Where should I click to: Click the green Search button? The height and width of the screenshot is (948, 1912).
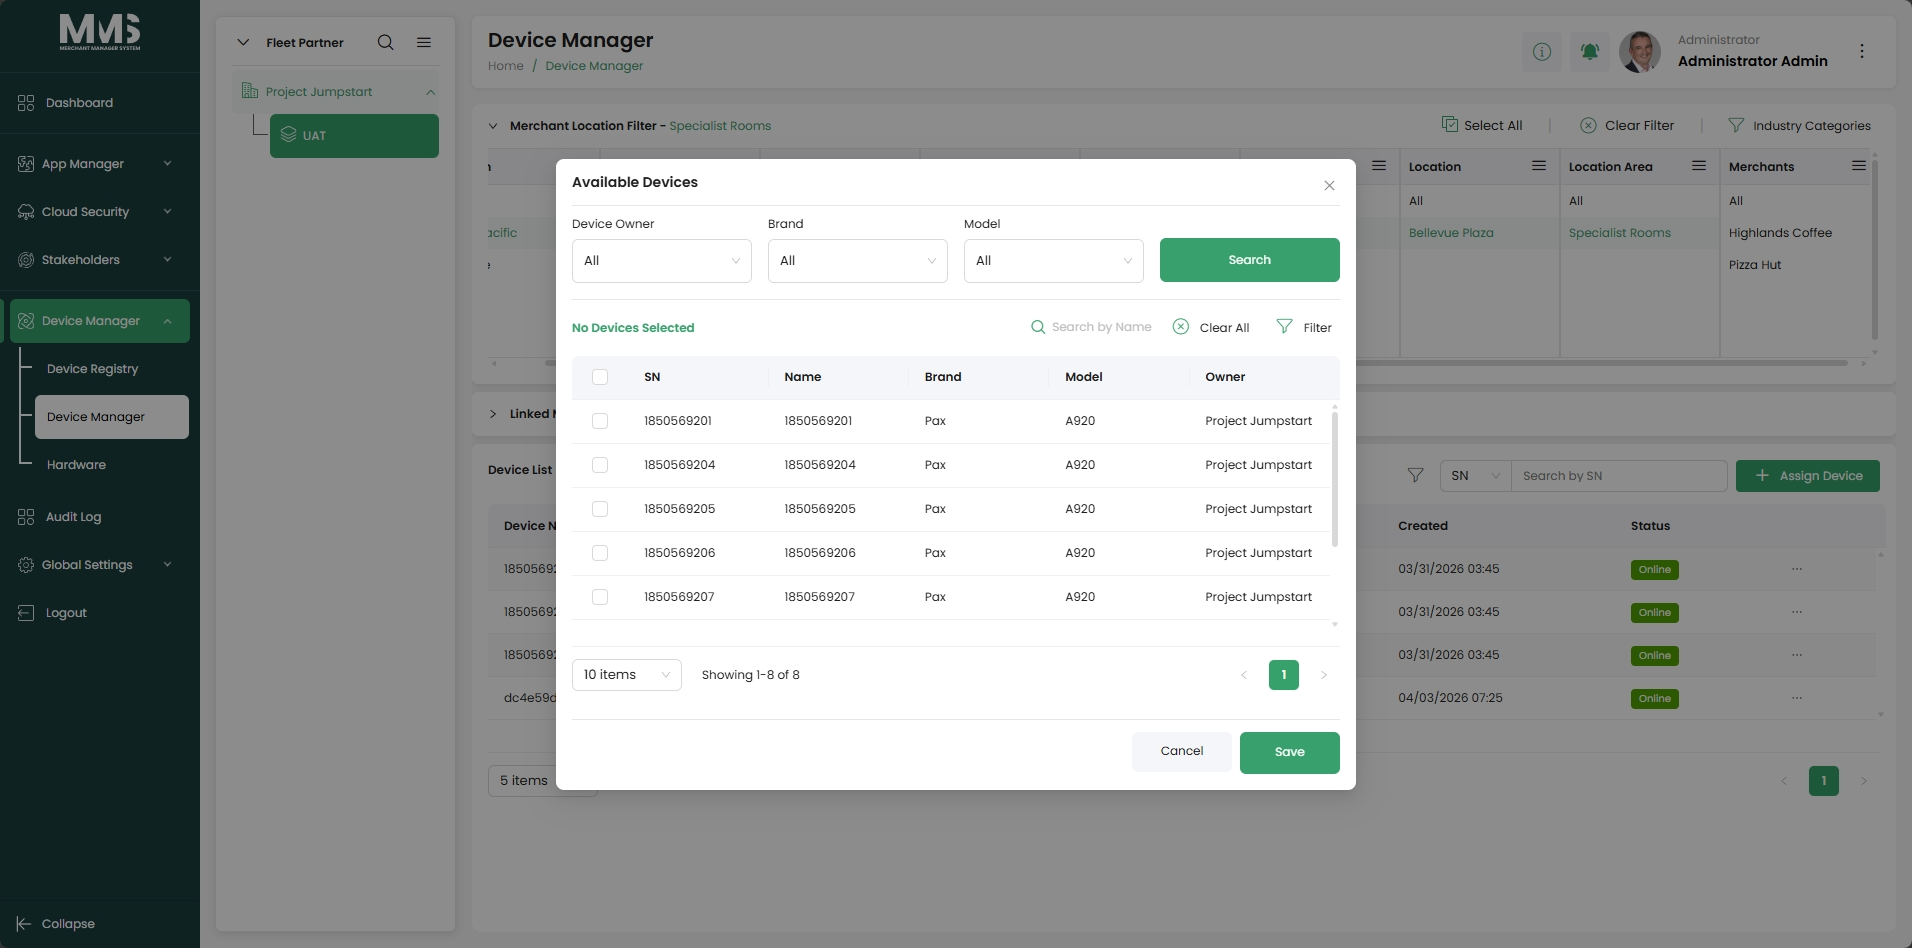tap(1250, 260)
